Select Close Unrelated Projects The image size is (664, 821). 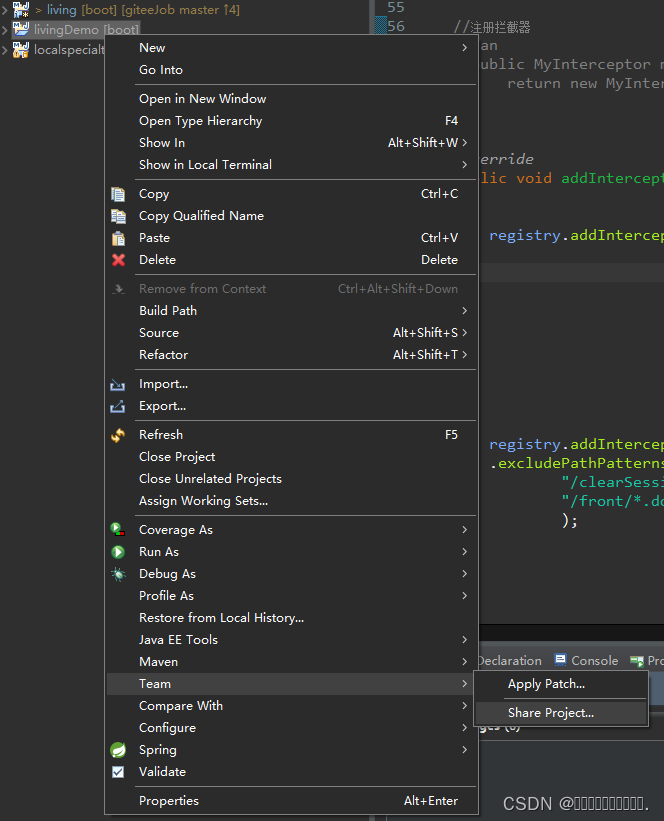click(291, 479)
